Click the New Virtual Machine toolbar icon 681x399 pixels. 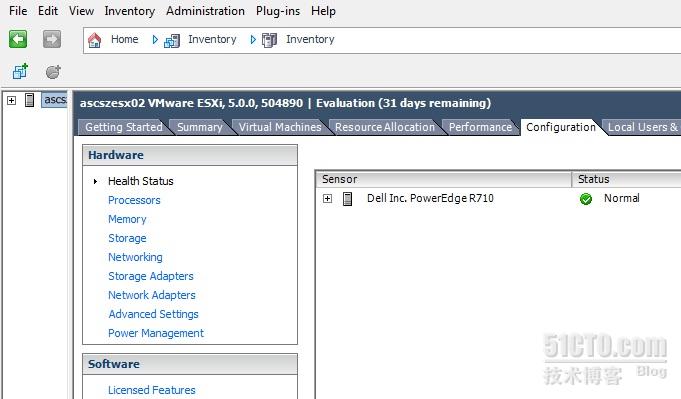click(20, 72)
